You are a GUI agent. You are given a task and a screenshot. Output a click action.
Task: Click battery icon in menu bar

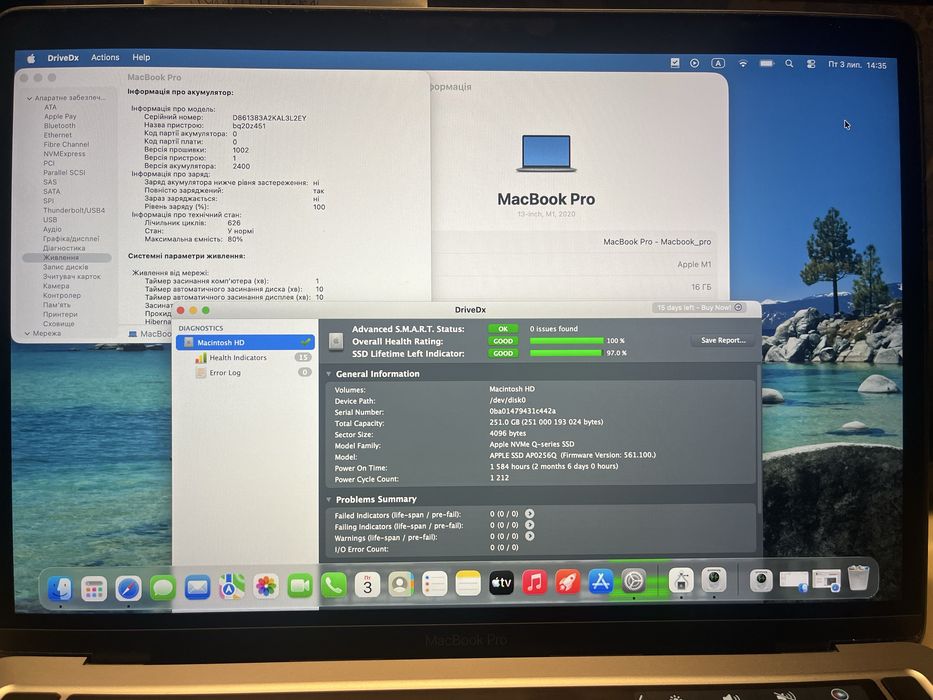pos(766,63)
